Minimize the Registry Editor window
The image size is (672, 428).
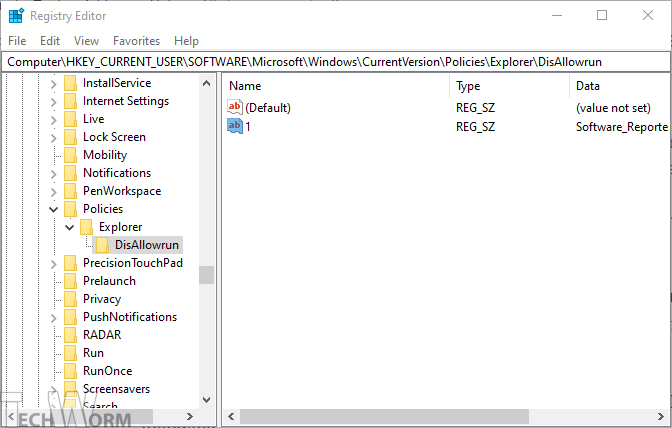pos(557,15)
